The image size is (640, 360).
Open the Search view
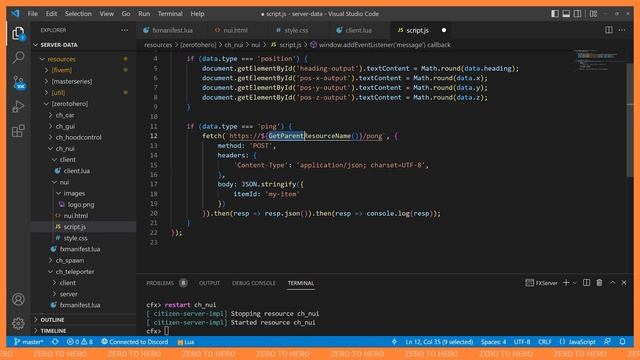click(18, 58)
